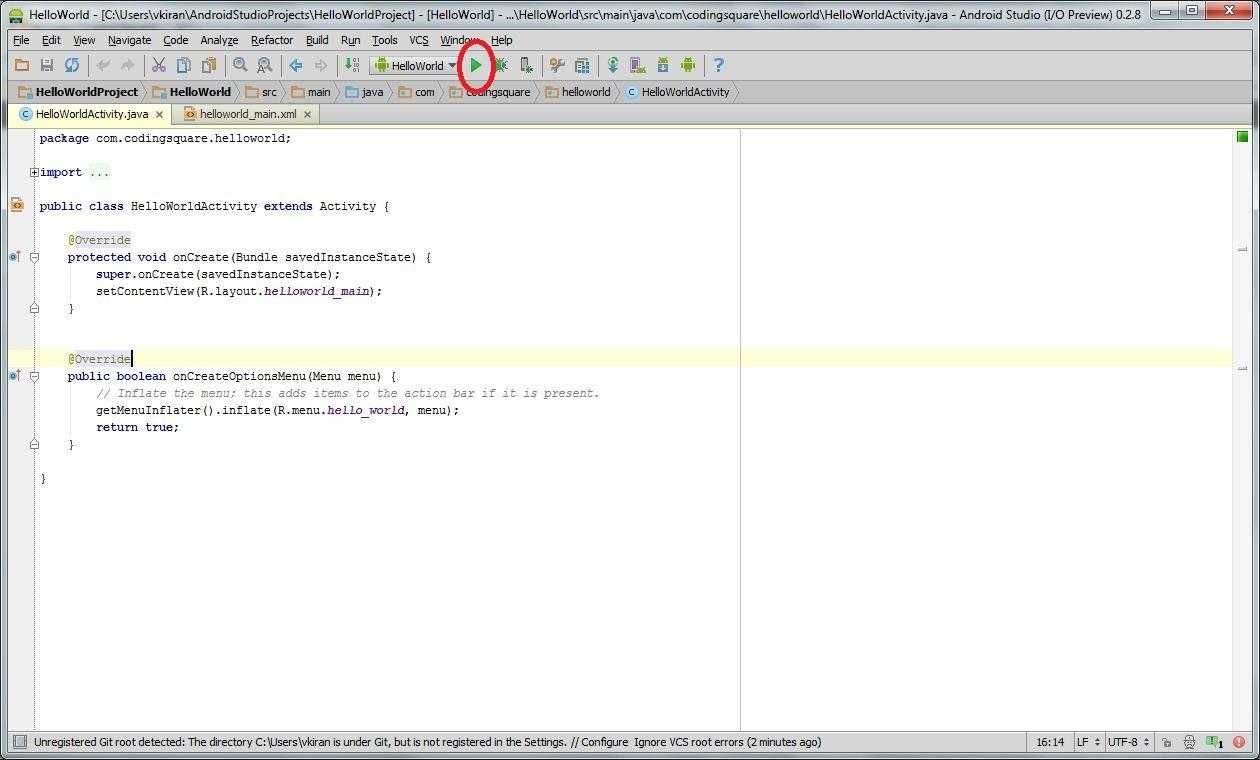
Task: Open the Build menu
Action: pyautogui.click(x=317, y=40)
